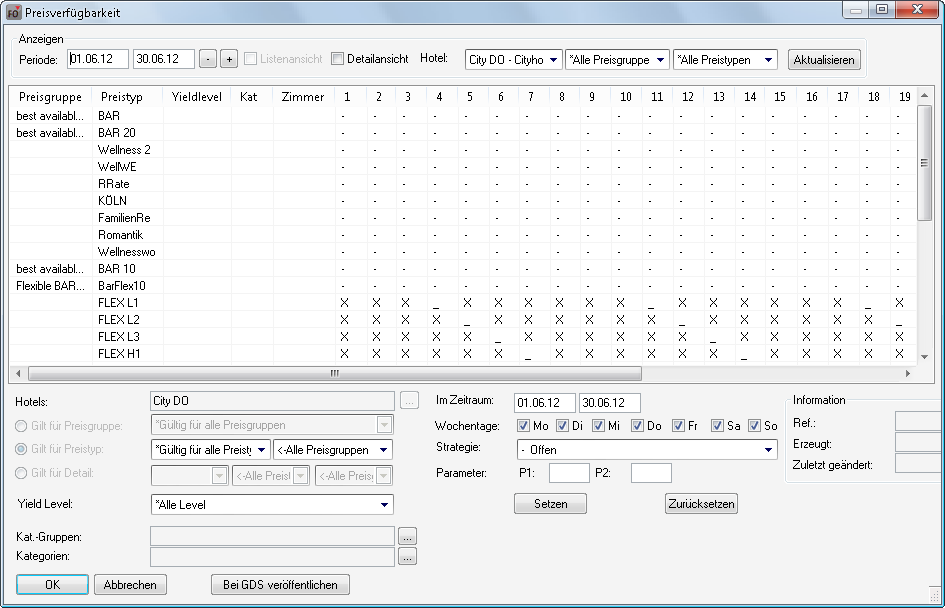Click the day 10 column header

(626, 96)
